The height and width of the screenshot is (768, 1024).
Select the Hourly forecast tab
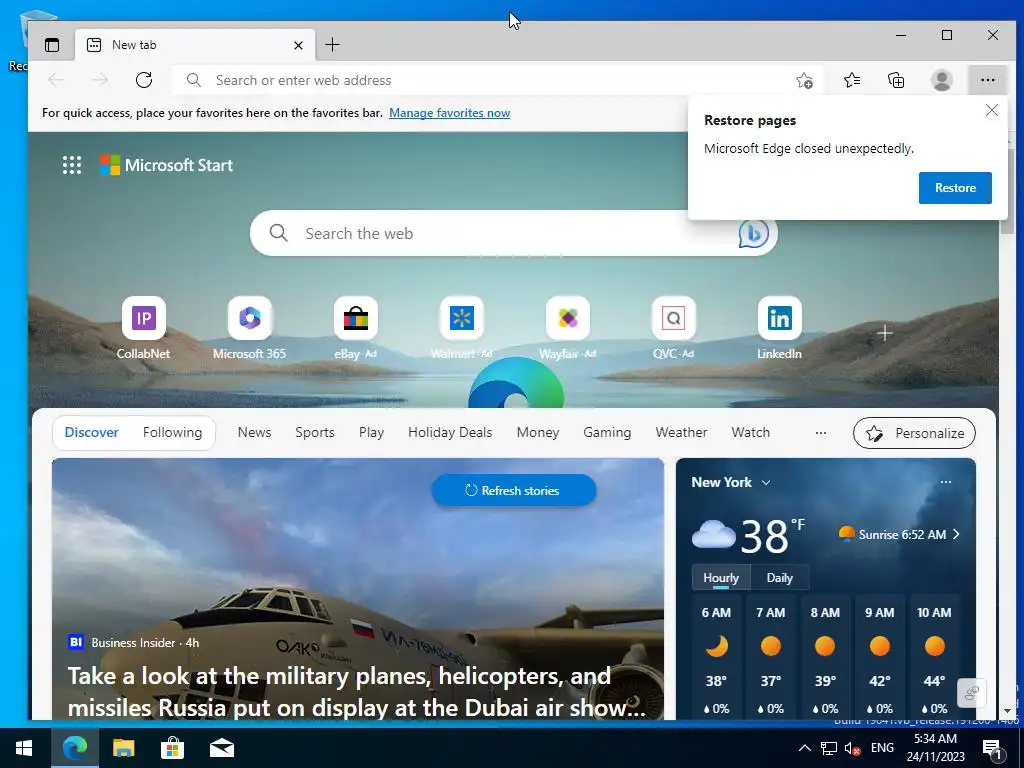tap(720, 578)
